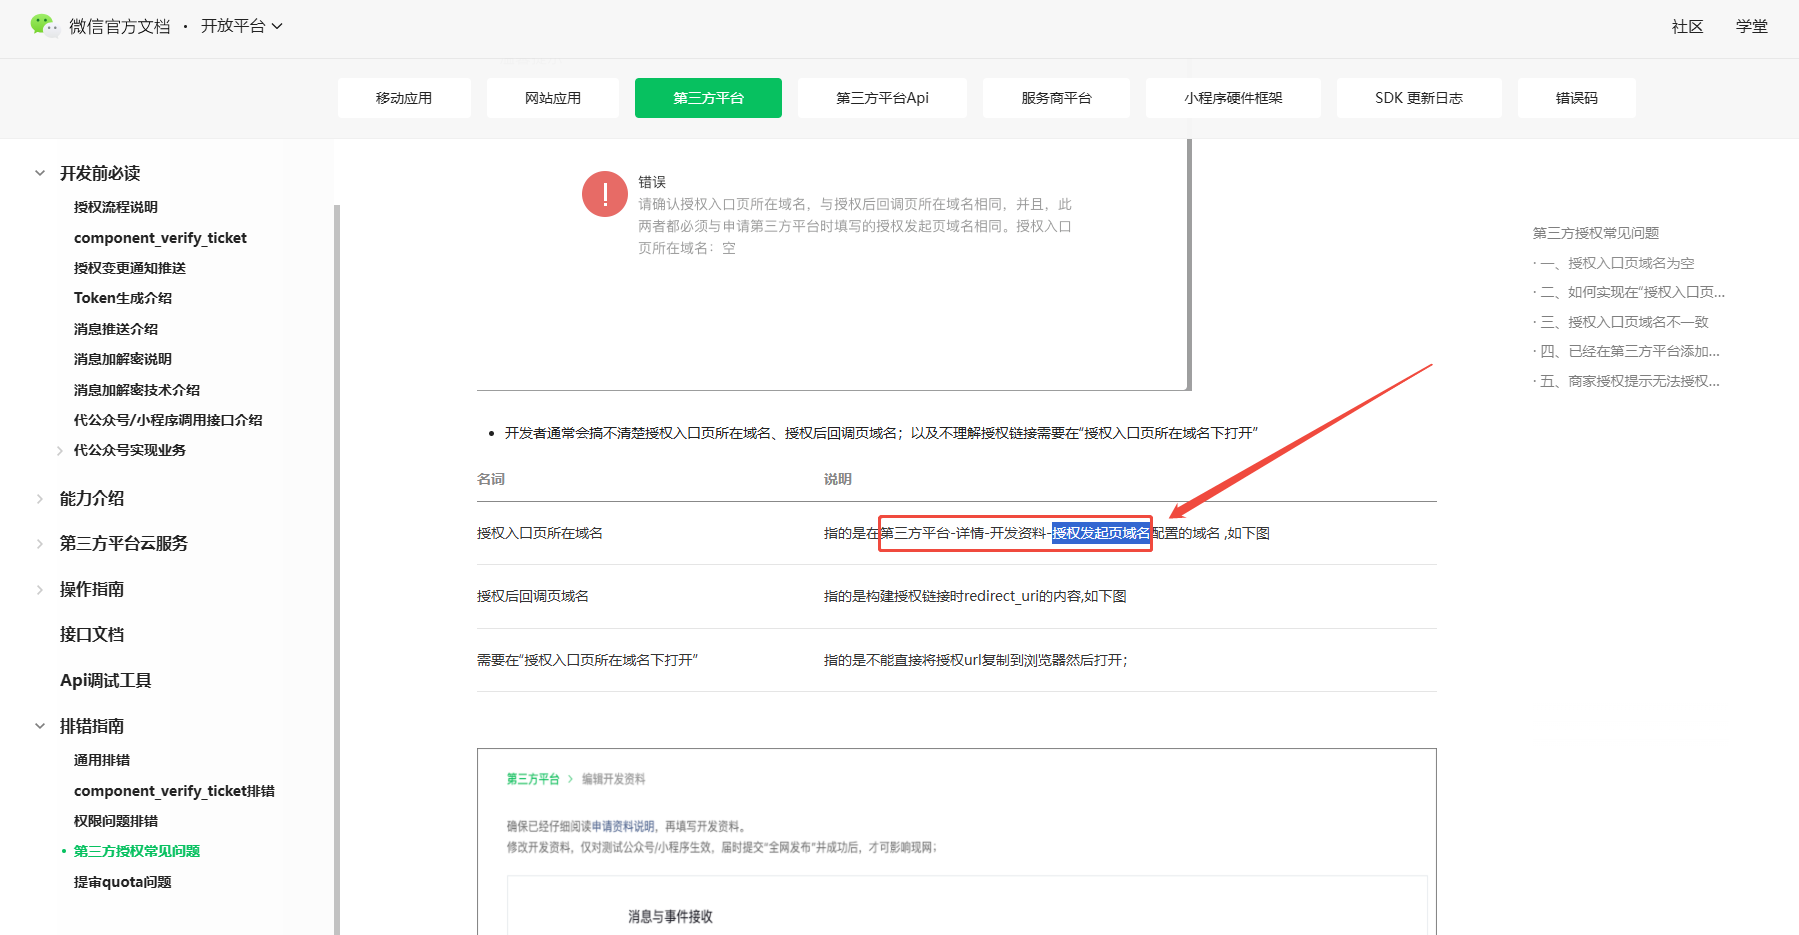
Task: Click the 消息与事件接收 heading in image
Action: click(670, 916)
